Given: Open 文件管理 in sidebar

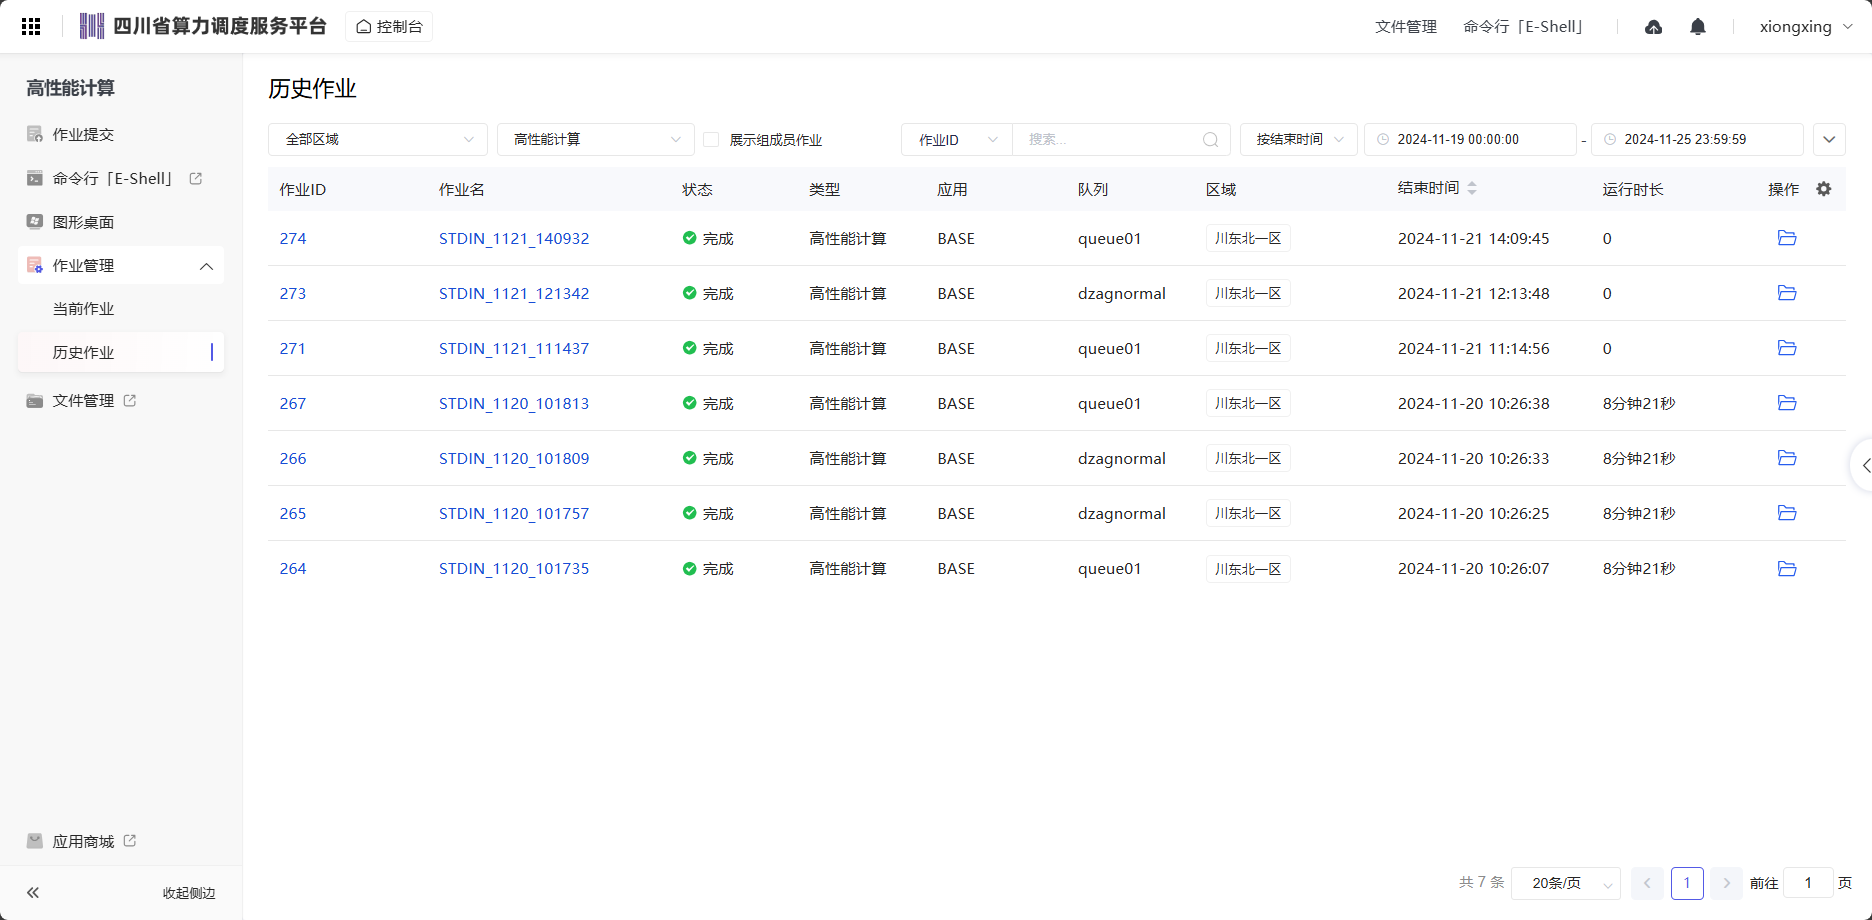Looking at the screenshot, I should point(84,400).
